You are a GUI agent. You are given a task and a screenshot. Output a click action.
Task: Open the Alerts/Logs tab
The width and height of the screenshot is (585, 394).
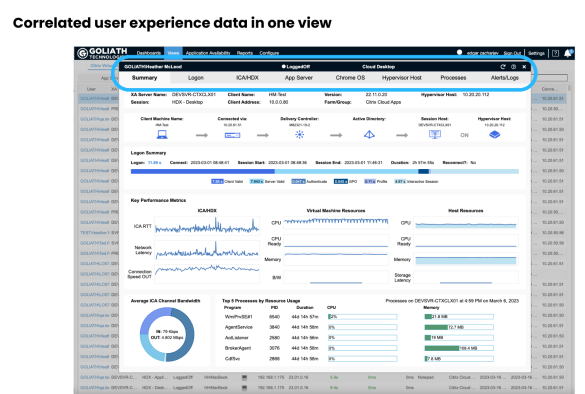(x=504, y=78)
